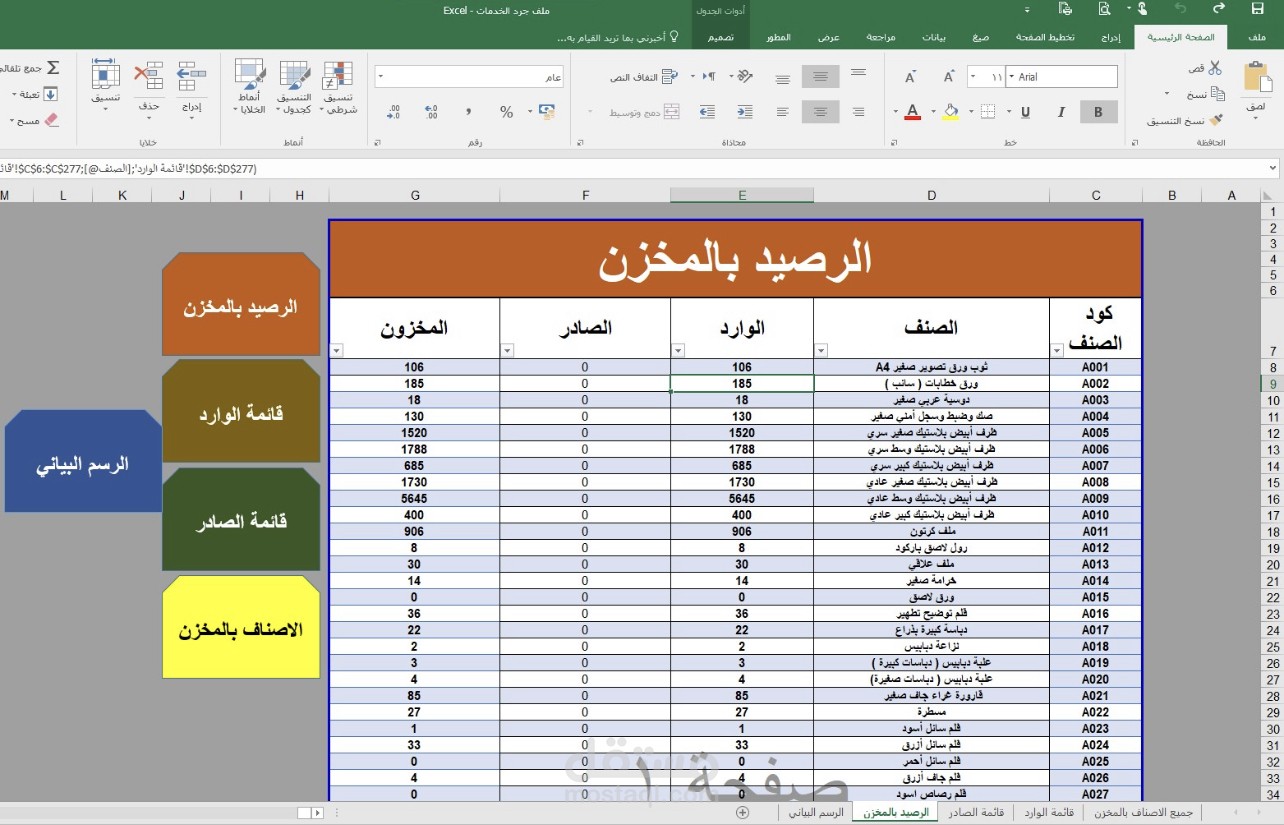The width and height of the screenshot is (1284, 825).
Task: Click the Wrap Text (التفاف النص) icon
Action: point(670,77)
